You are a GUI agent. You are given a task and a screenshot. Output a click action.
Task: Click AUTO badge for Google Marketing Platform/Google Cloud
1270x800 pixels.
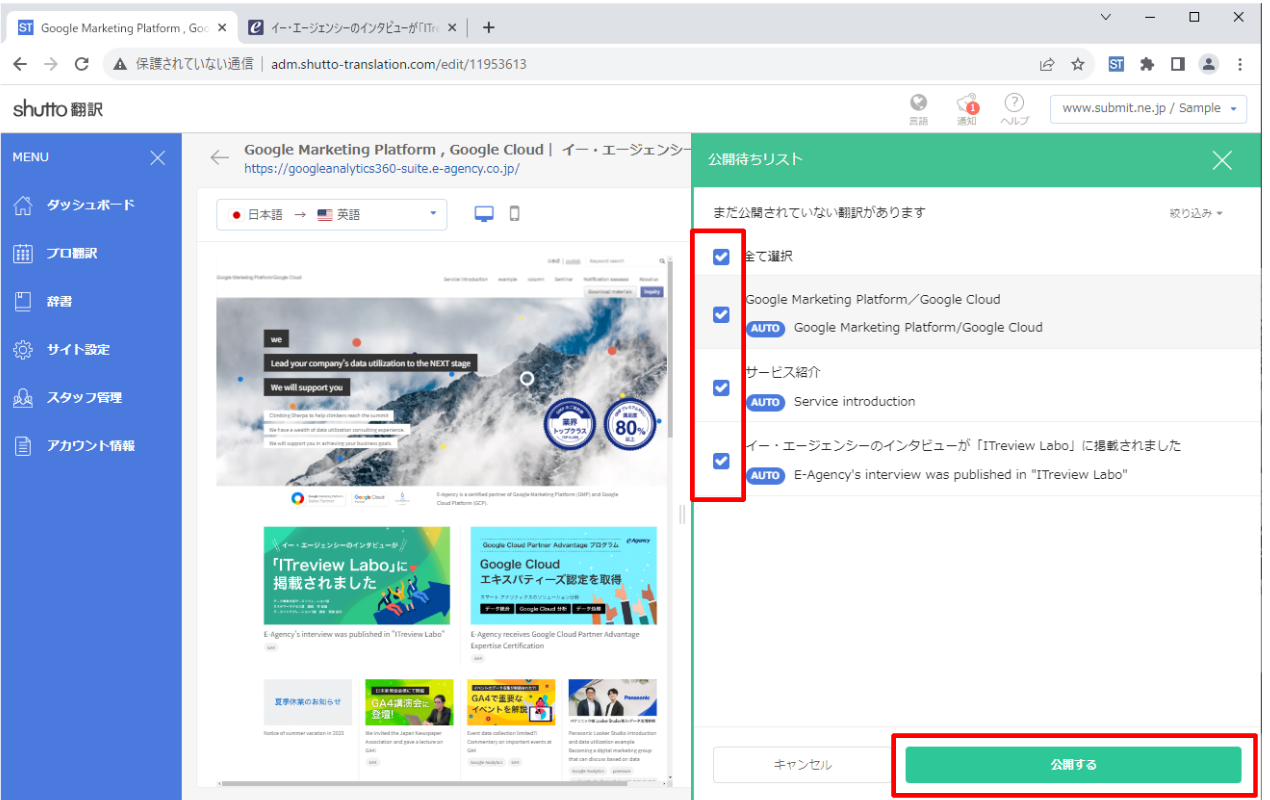(x=765, y=328)
